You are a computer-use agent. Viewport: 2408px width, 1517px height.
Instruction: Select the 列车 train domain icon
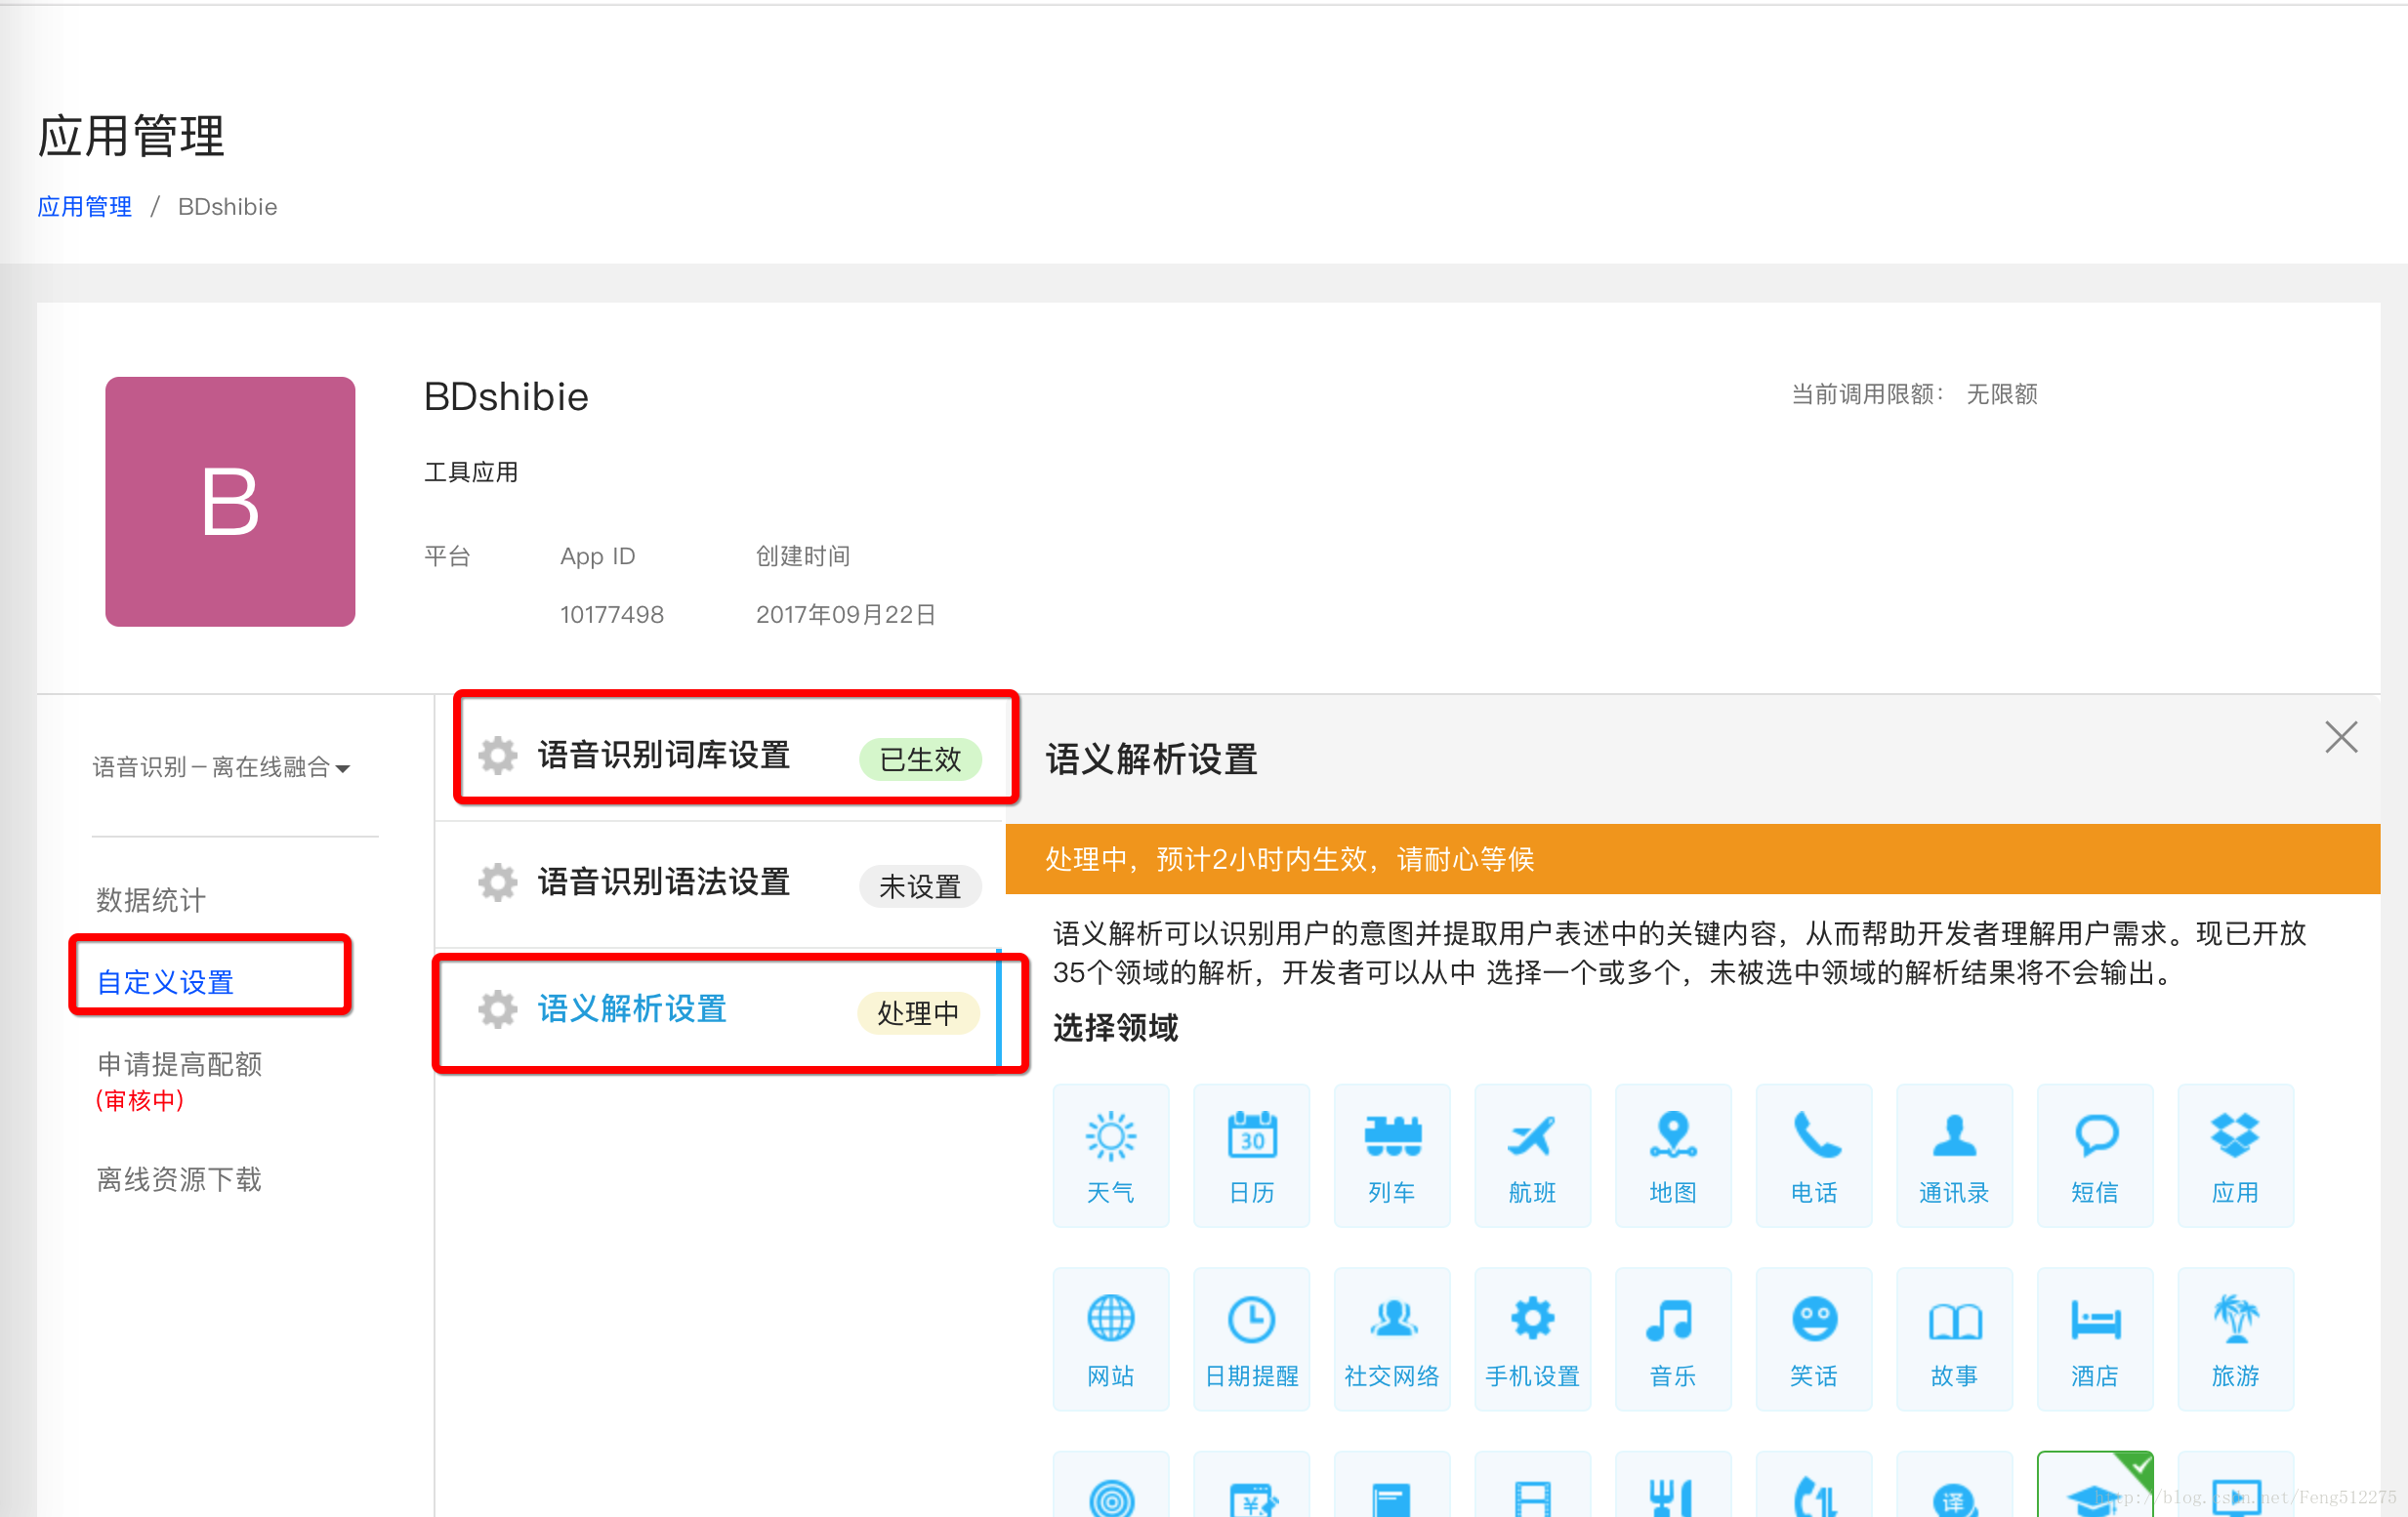pyautogui.click(x=1392, y=1155)
